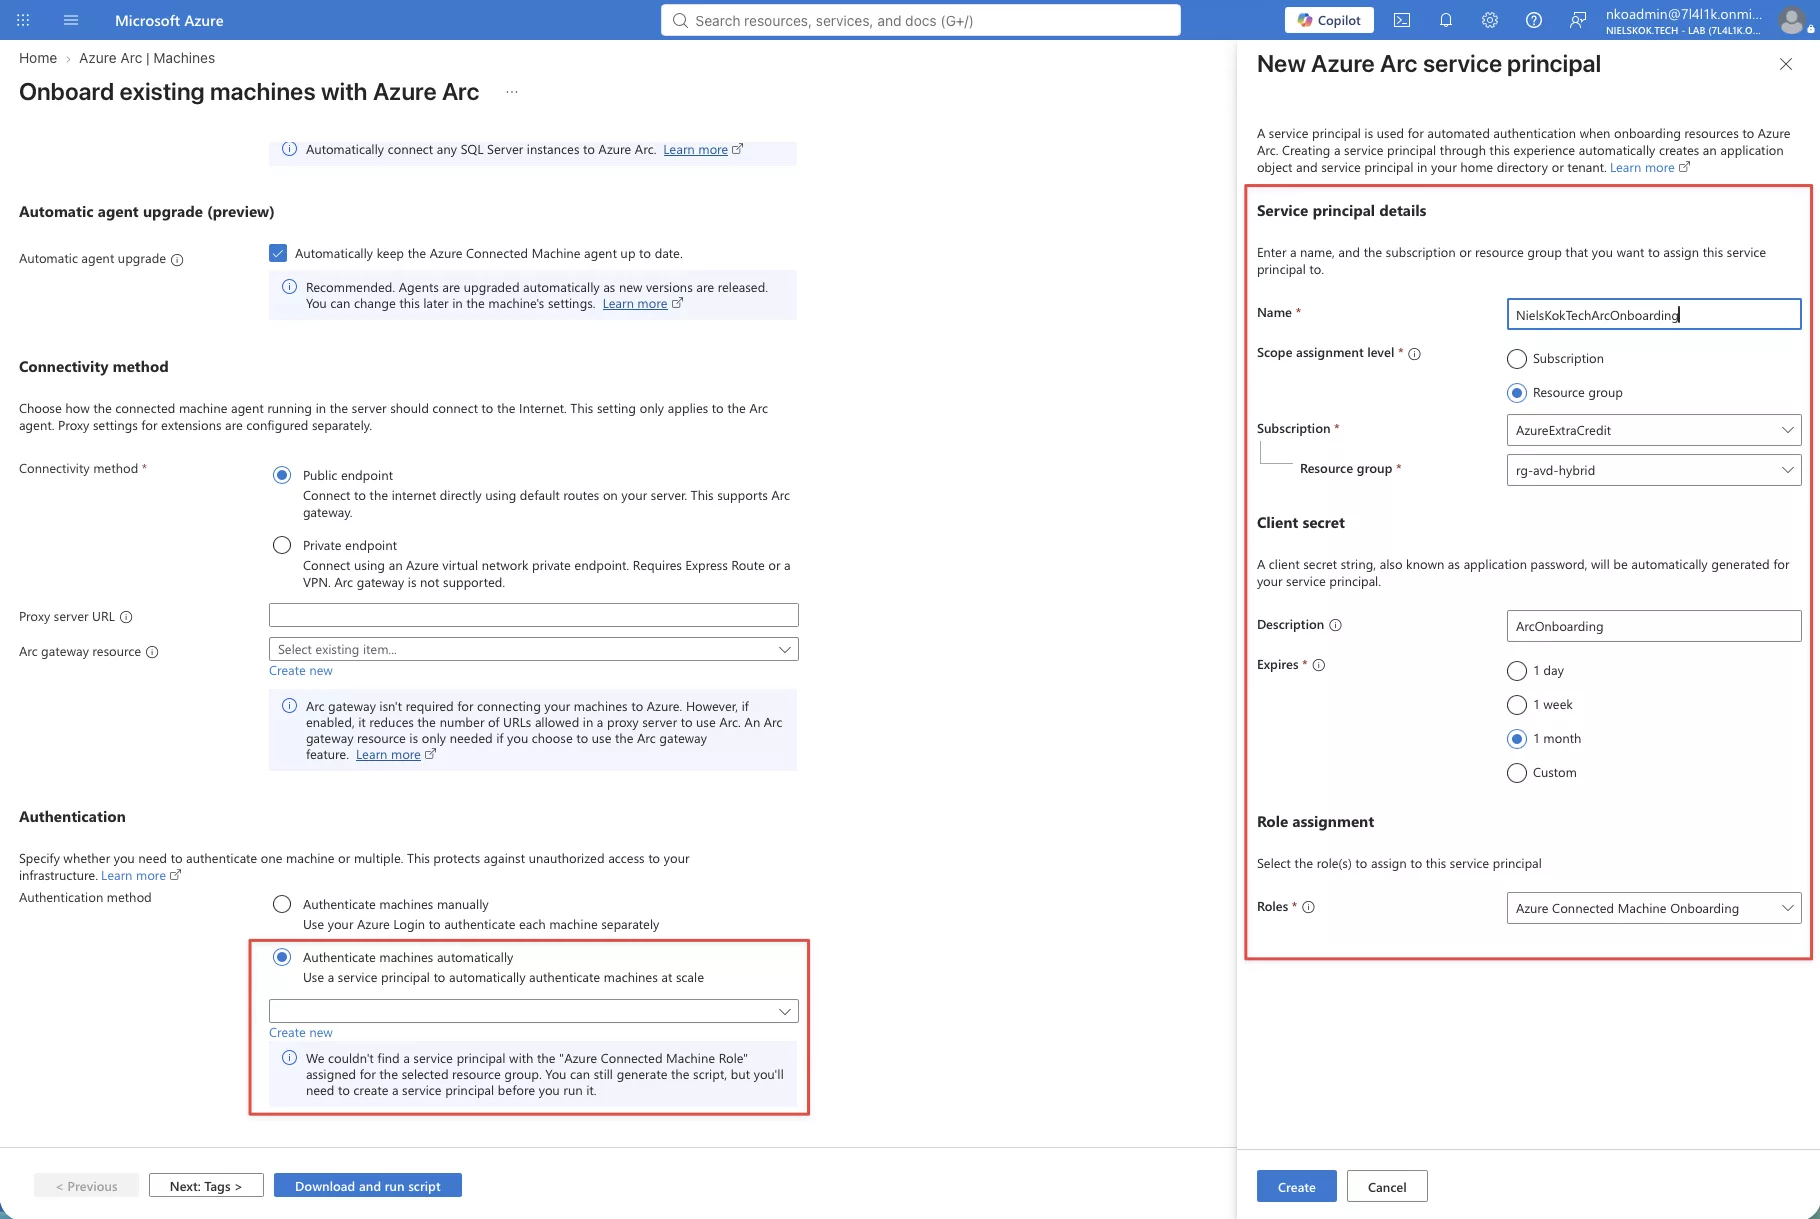This screenshot has width=1820, height=1219.
Task: Click info icon beside Proxy server URL
Action: click(126, 617)
